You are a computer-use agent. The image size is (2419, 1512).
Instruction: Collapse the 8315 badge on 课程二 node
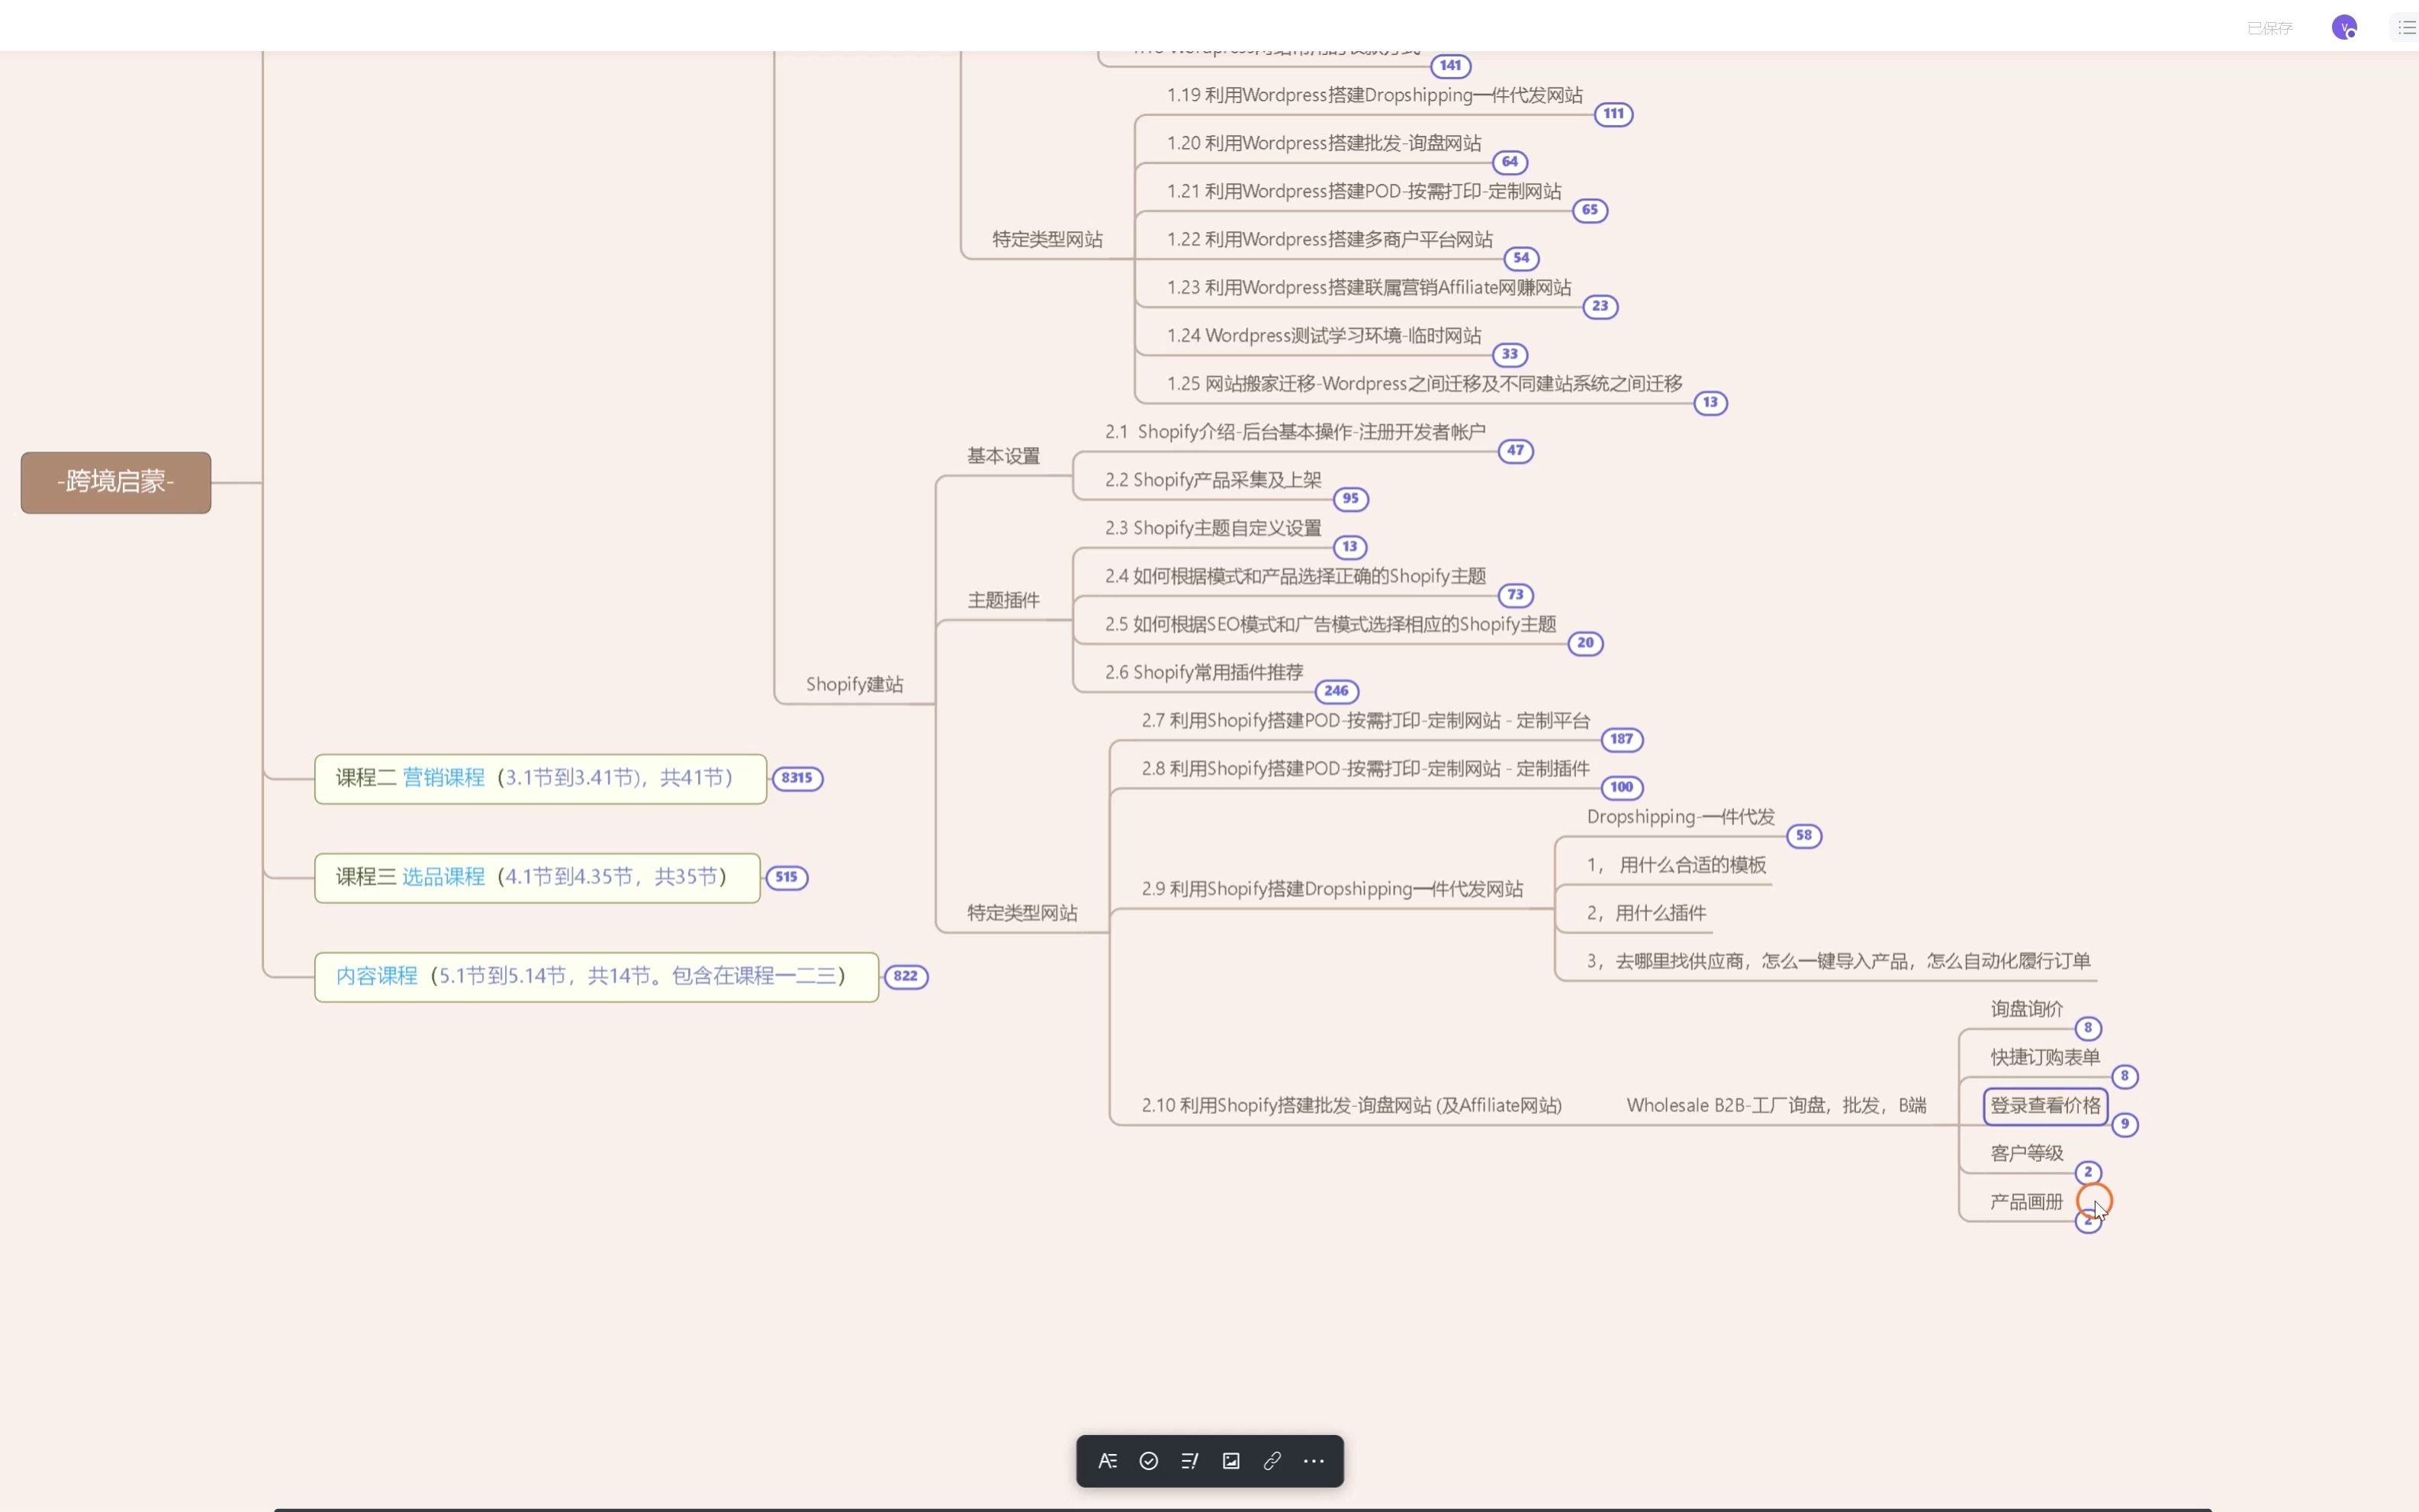(797, 777)
